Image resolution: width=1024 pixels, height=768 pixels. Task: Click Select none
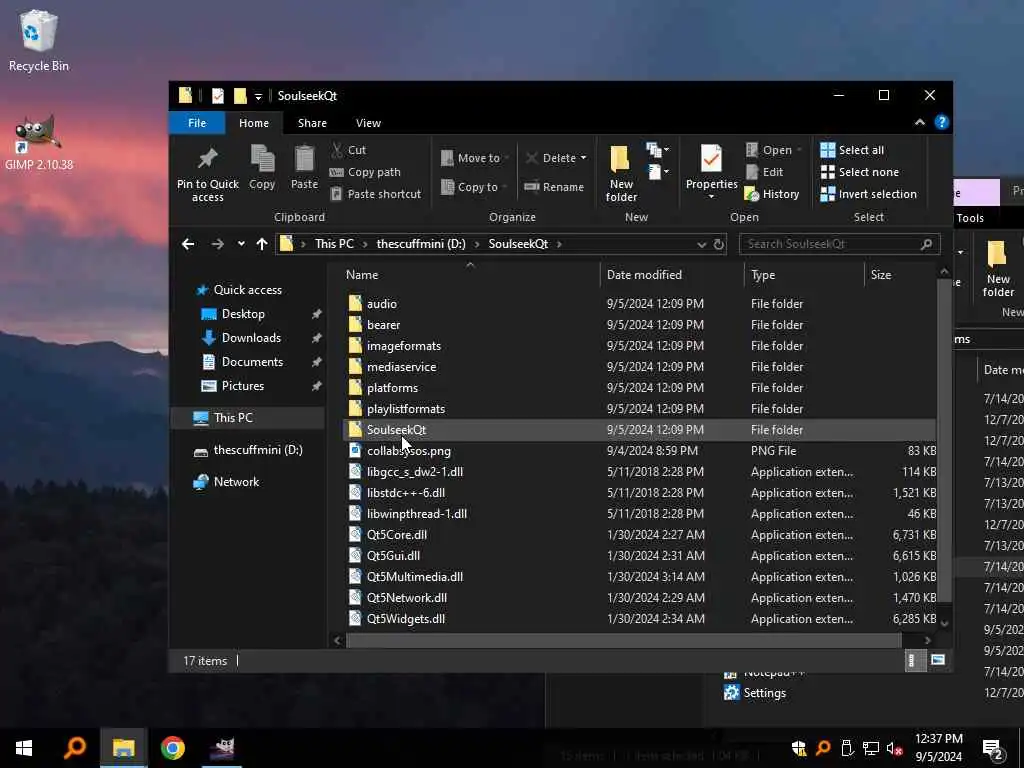coord(859,172)
